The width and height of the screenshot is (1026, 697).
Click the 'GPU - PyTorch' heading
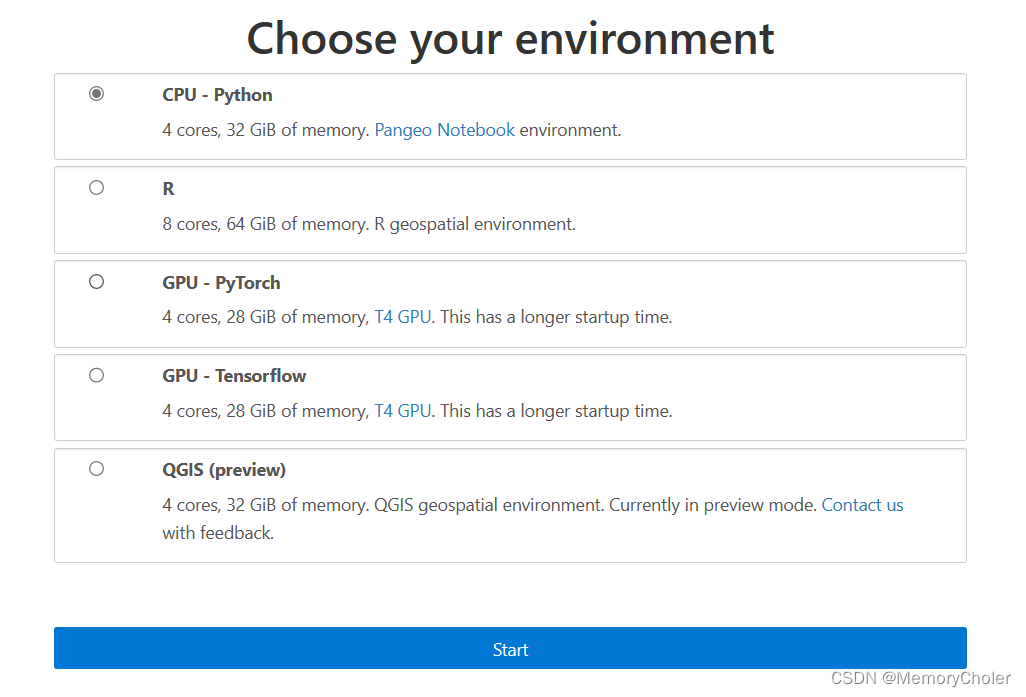(221, 283)
